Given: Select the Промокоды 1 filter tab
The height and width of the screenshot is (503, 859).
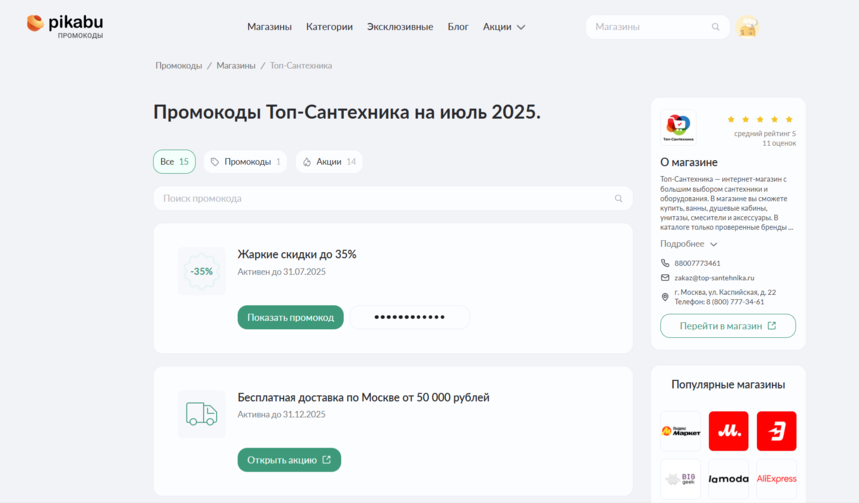Looking at the screenshot, I should pos(245,162).
